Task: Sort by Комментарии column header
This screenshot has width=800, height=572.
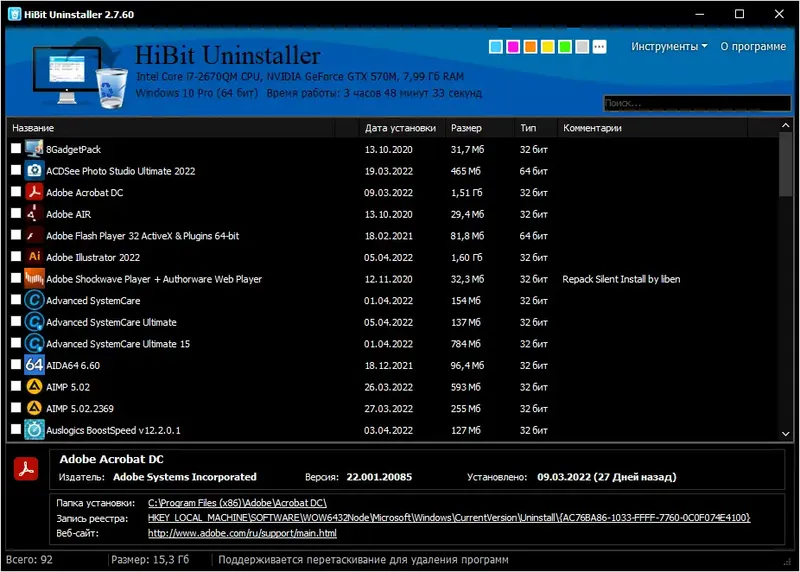Action: [652, 128]
